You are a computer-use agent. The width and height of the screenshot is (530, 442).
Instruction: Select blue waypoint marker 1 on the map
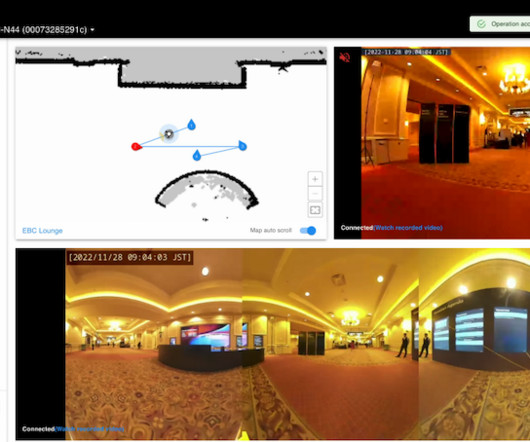[191, 125]
